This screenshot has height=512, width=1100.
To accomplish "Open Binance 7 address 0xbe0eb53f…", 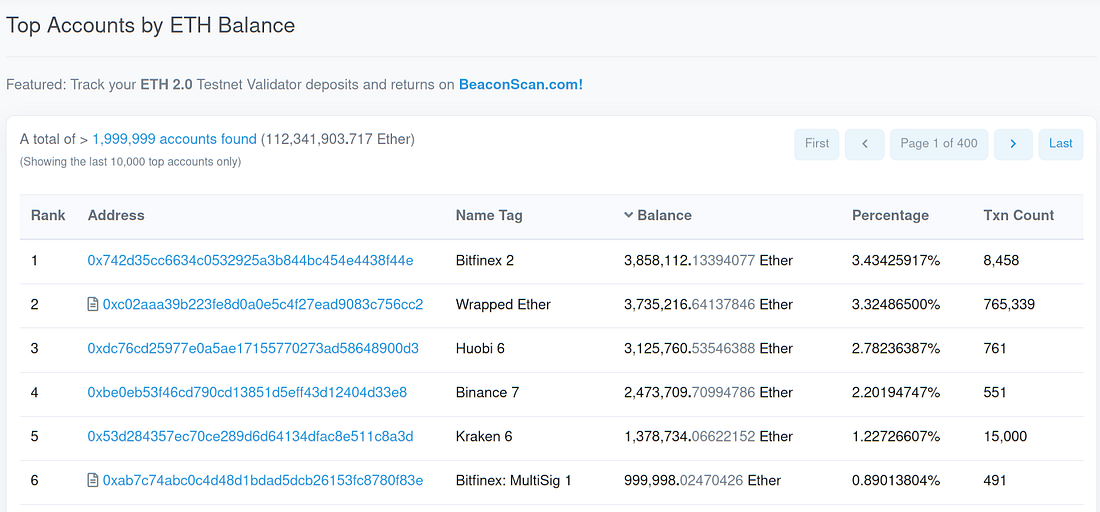I will pyautogui.click(x=247, y=393).
